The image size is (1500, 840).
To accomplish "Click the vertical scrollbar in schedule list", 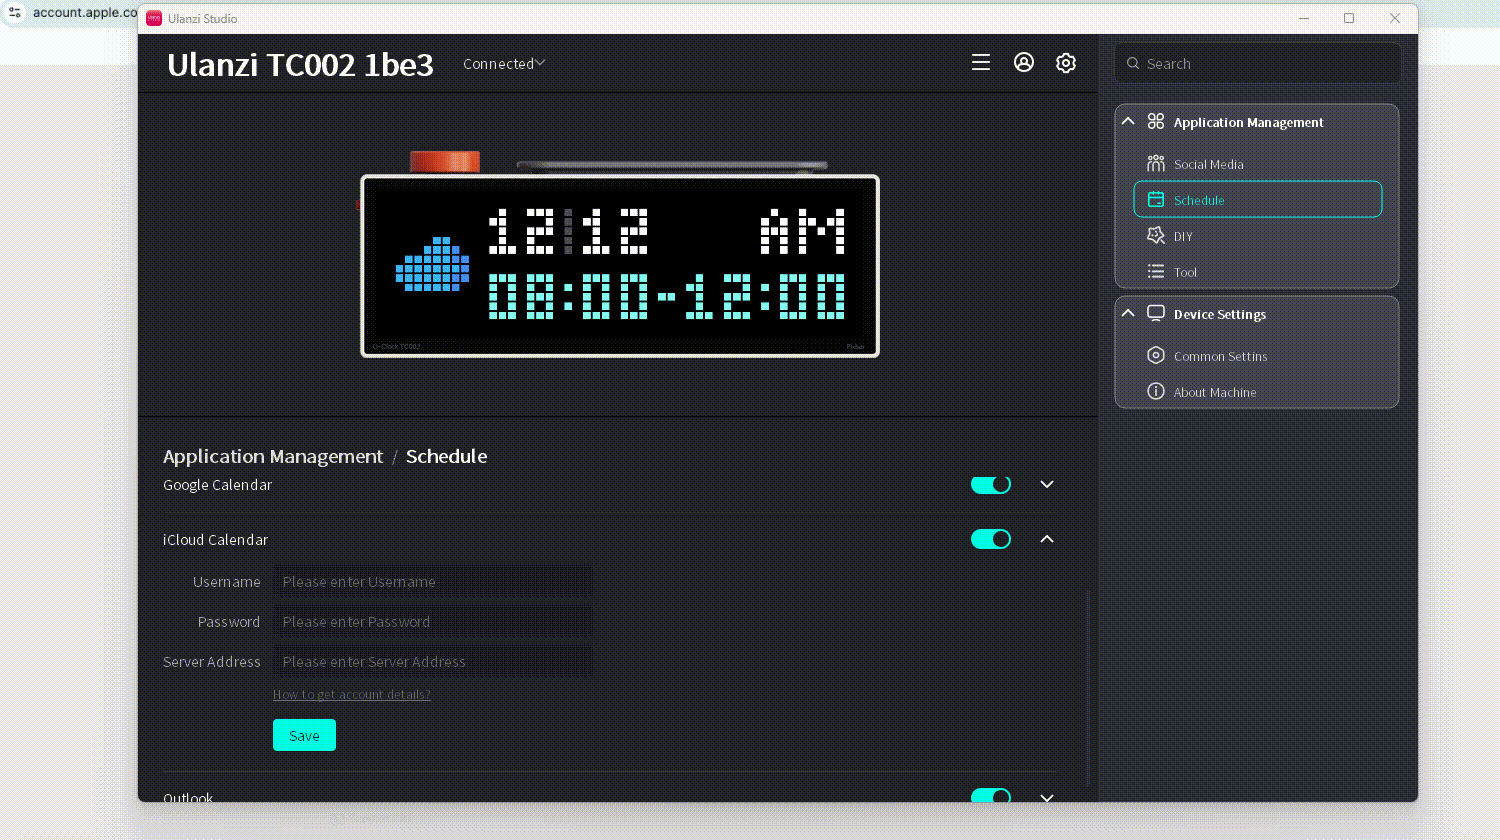I will 1088,688.
